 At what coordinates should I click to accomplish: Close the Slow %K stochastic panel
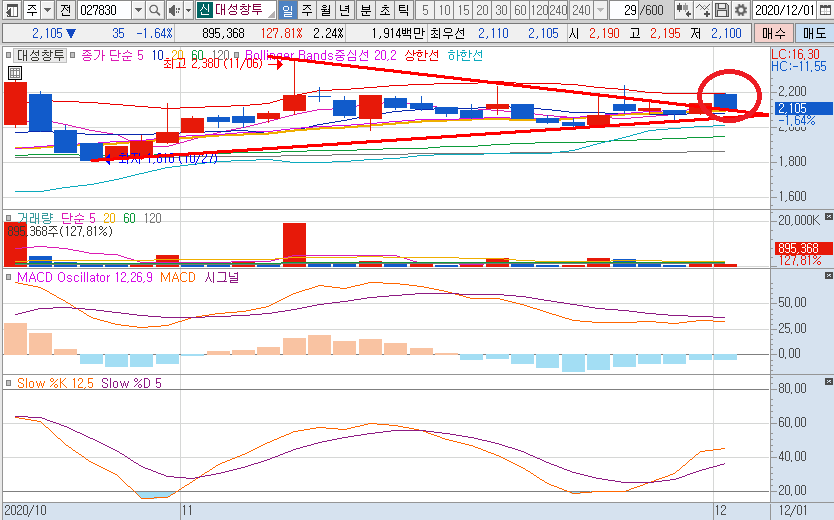click(x=828, y=381)
